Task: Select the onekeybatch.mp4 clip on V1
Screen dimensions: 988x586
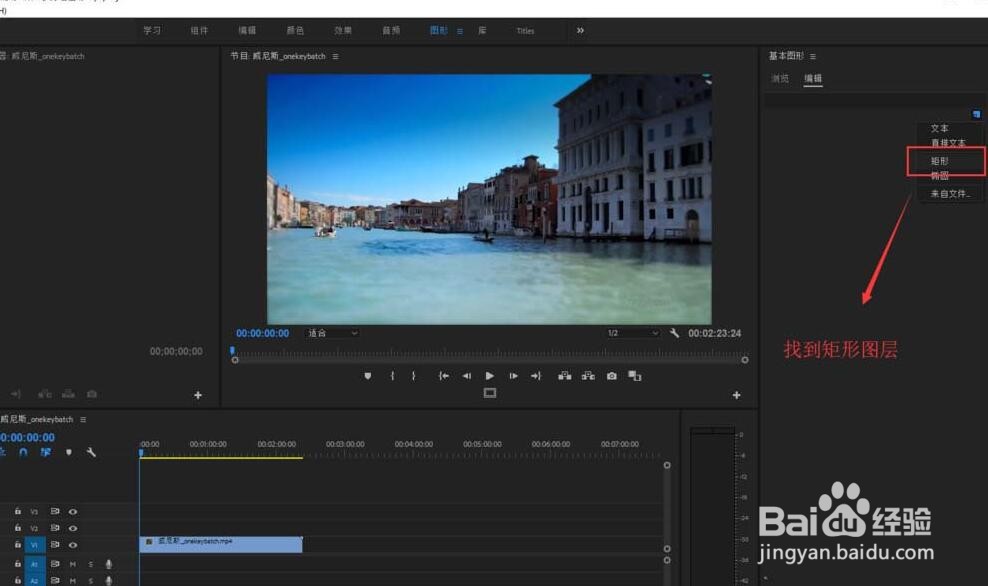Action: pyautogui.click(x=221, y=544)
